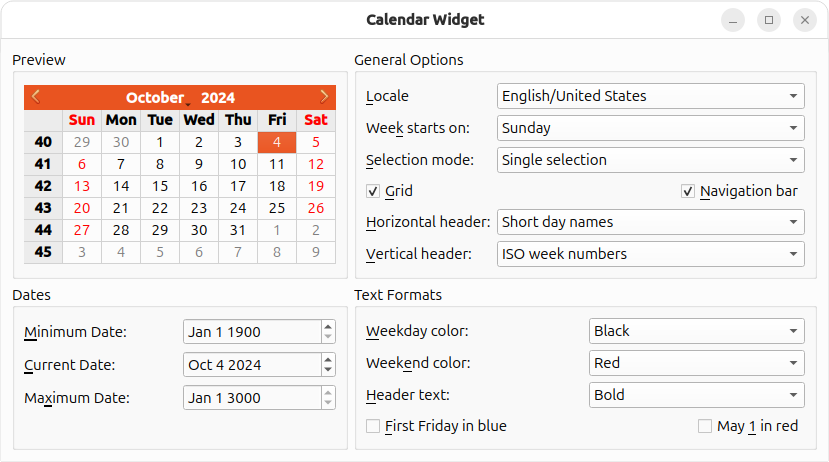Screen dimensions: 829x462
Task: Disable the Navigation bar checkbox
Action: click(x=688, y=191)
